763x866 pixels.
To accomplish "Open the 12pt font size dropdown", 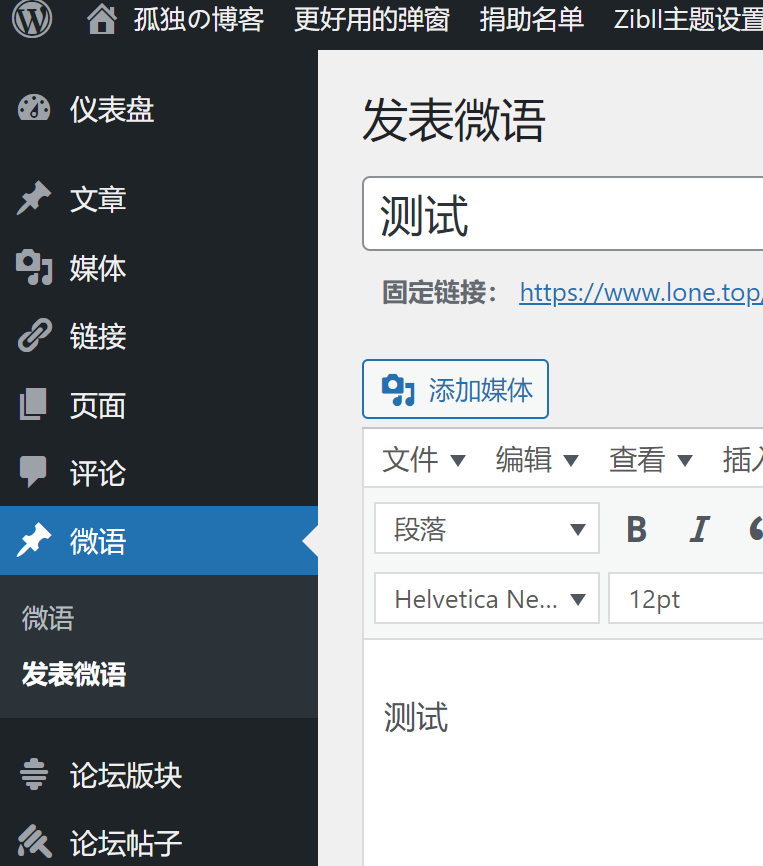I will tap(686, 598).
